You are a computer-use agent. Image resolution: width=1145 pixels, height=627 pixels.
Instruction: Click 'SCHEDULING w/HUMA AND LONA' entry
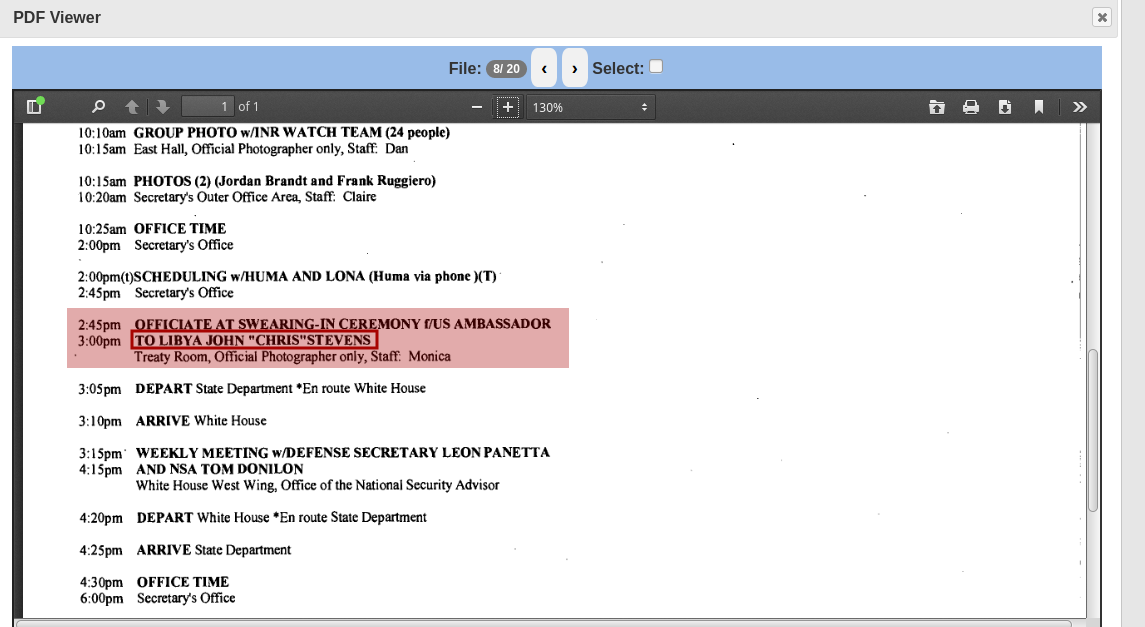[x=315, y=276]
